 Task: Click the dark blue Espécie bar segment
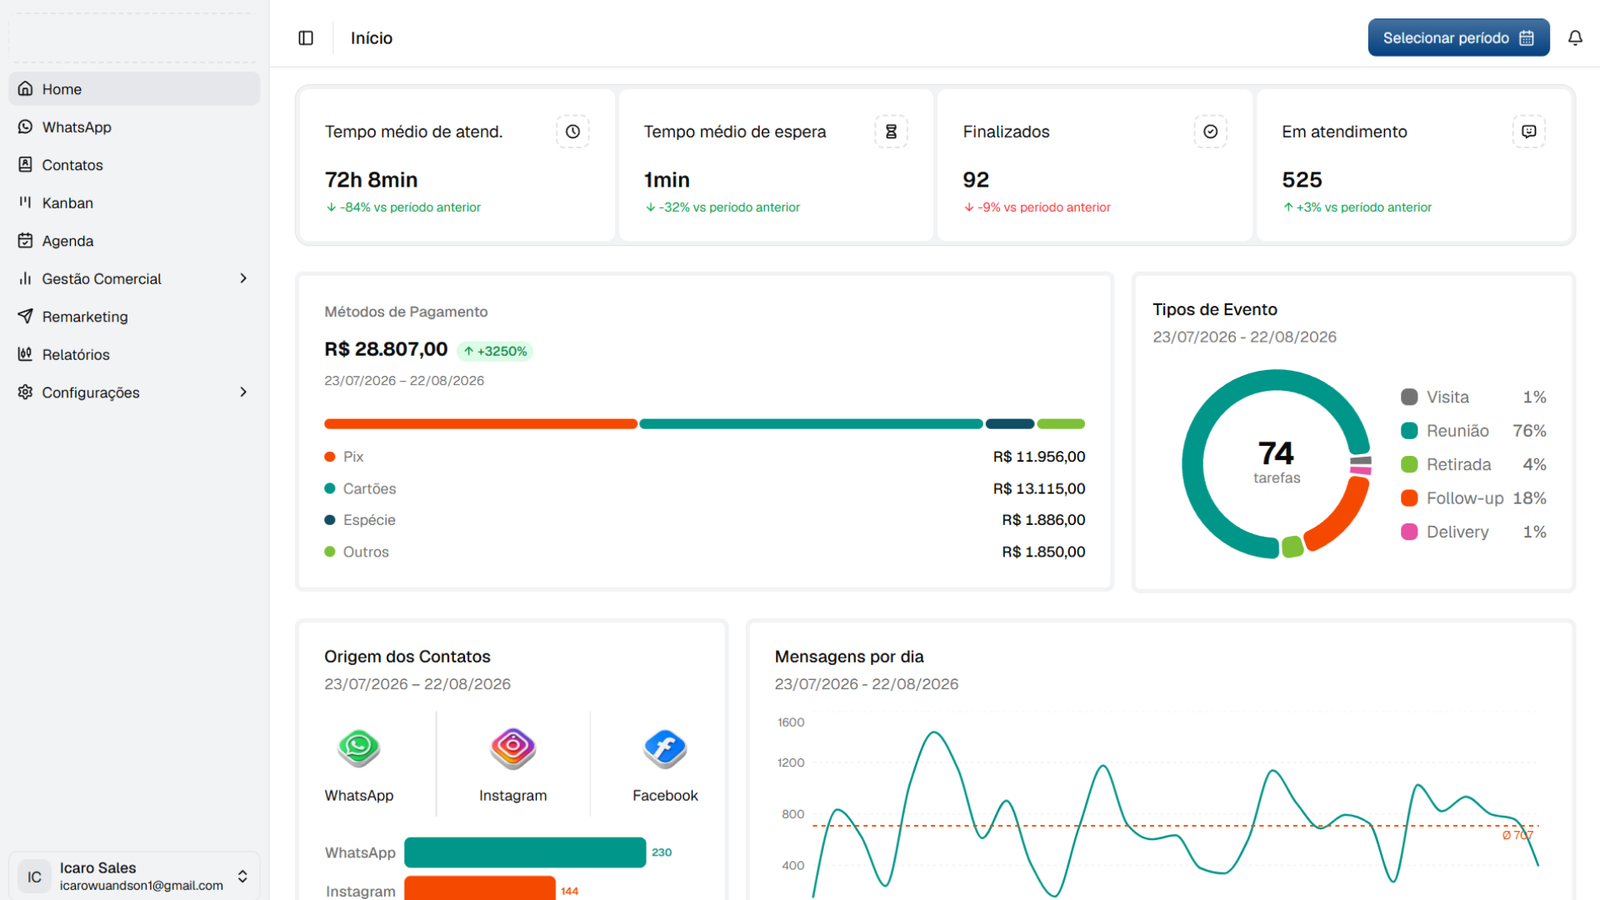click(x=1010, y=424)
